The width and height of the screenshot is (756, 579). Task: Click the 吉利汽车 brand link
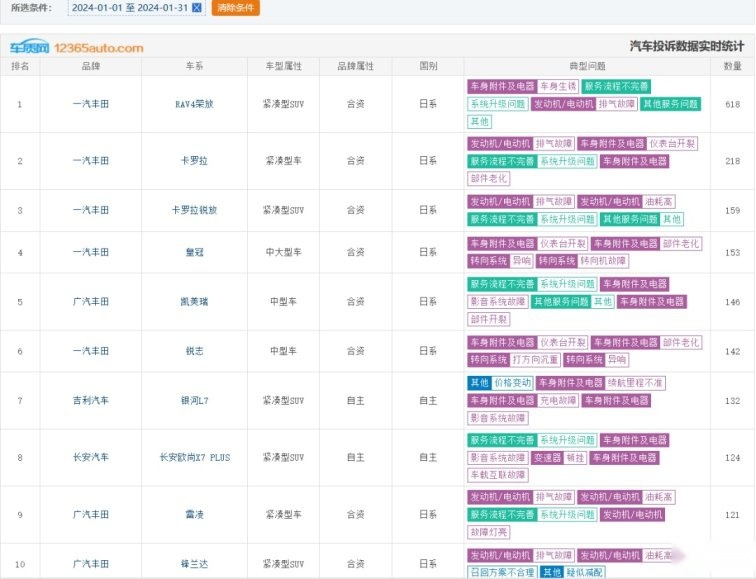pos(91,401)
